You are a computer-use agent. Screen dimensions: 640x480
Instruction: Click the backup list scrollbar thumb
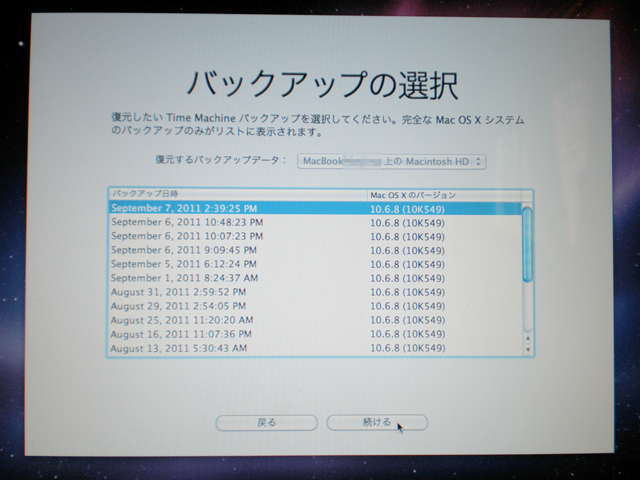527,244
